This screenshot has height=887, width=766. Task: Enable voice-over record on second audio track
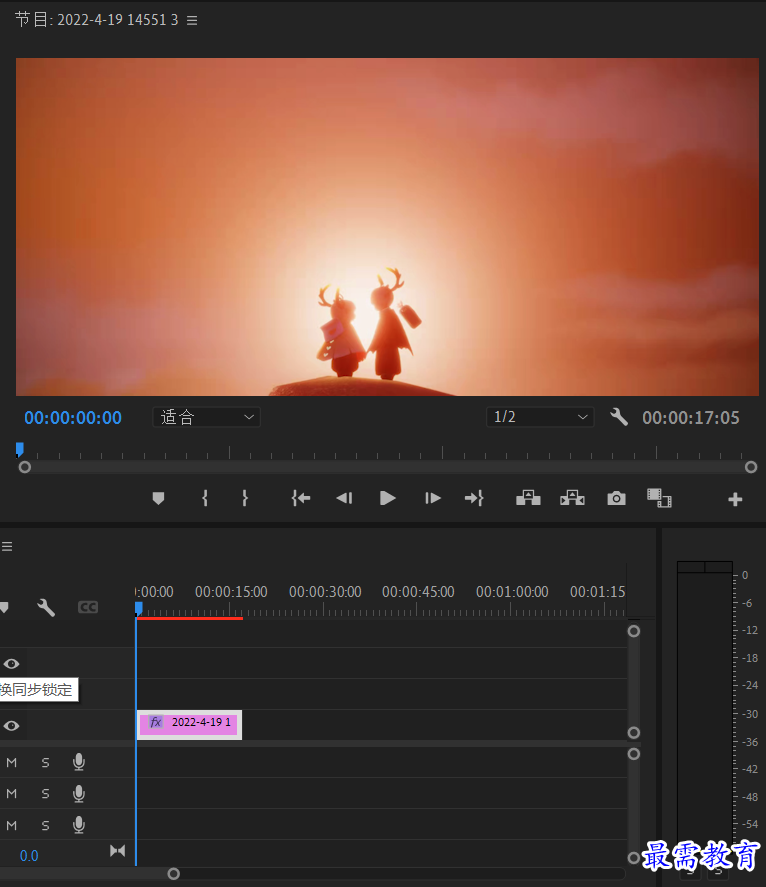pyautogui.click(x=79, y=794)
